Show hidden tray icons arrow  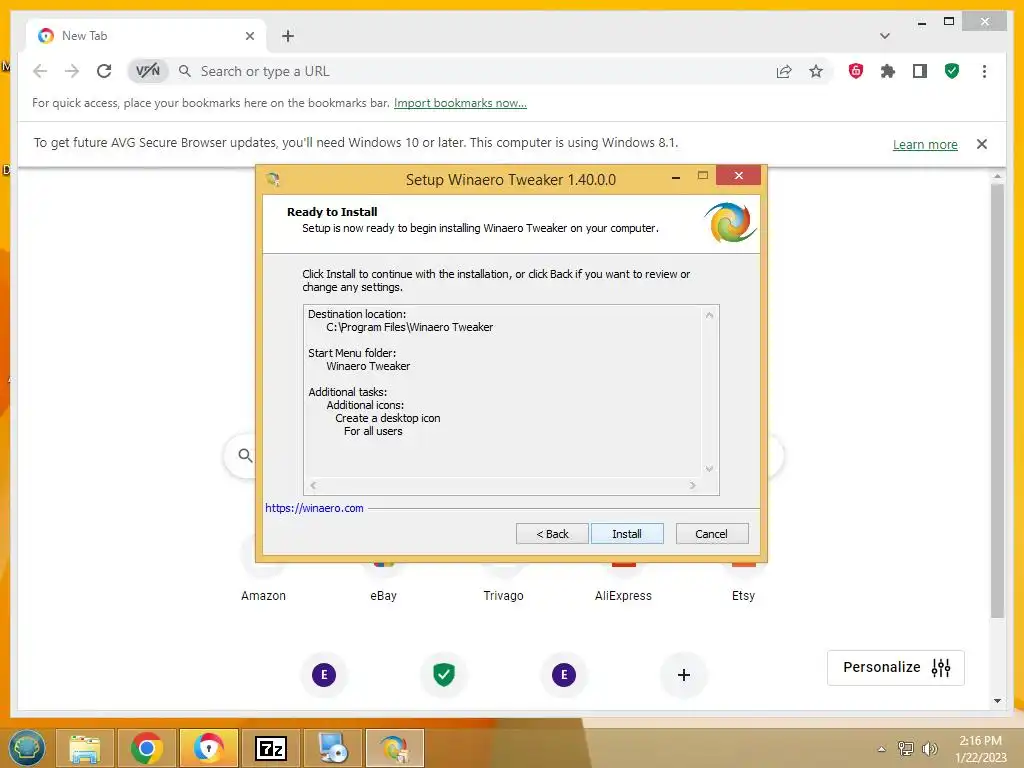pos(881,749)
